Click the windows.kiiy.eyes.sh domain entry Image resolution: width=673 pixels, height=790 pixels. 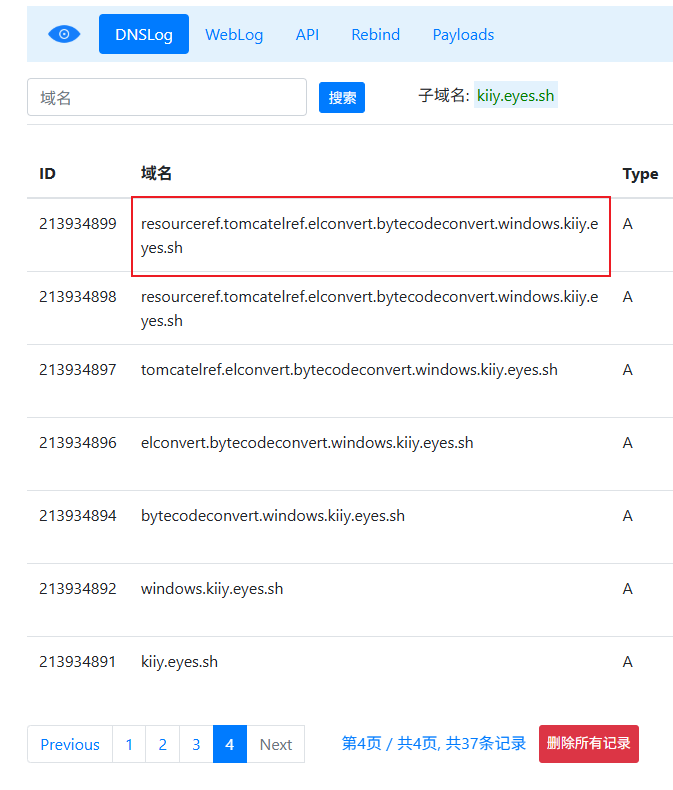pyautogui.click(x=212, y=589)
